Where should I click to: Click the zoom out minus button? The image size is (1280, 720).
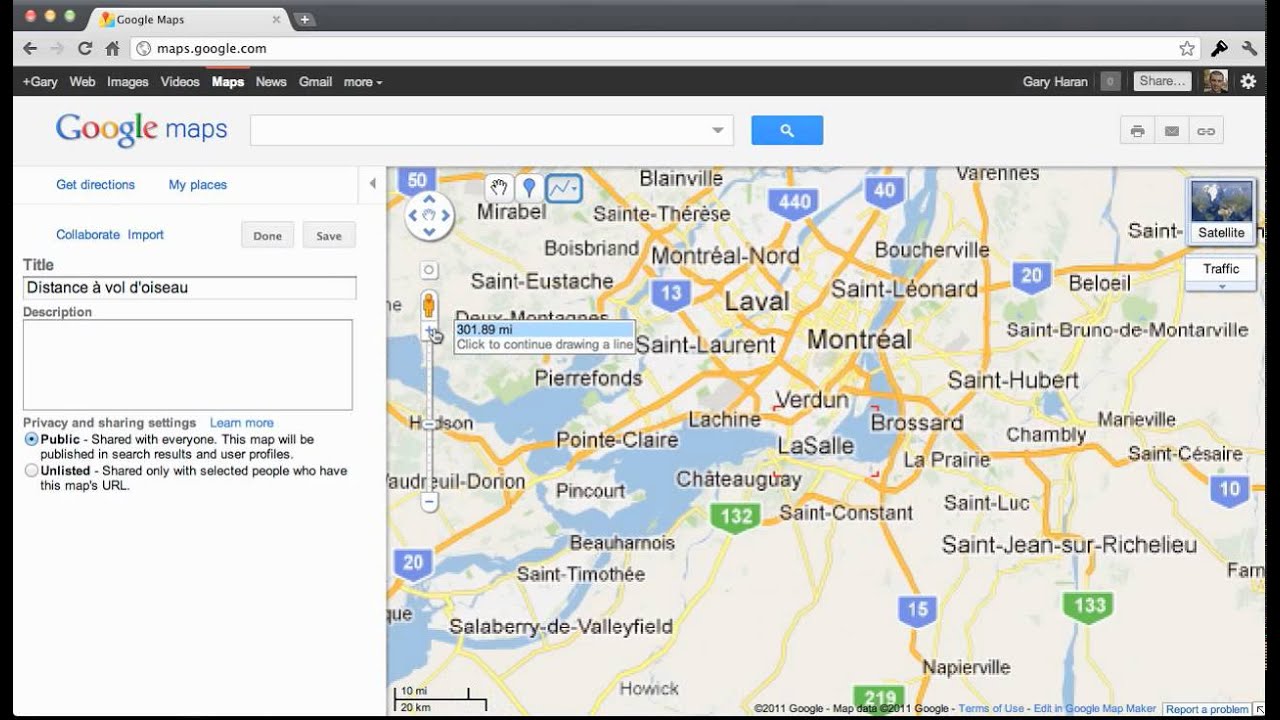(x=429, y=502)
